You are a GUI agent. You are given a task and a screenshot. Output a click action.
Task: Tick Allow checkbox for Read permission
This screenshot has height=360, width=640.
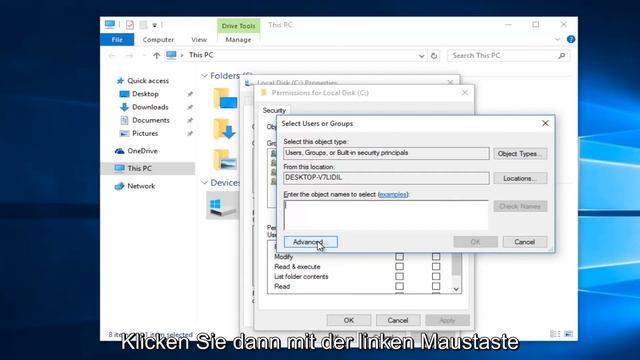tap(400, 287)
